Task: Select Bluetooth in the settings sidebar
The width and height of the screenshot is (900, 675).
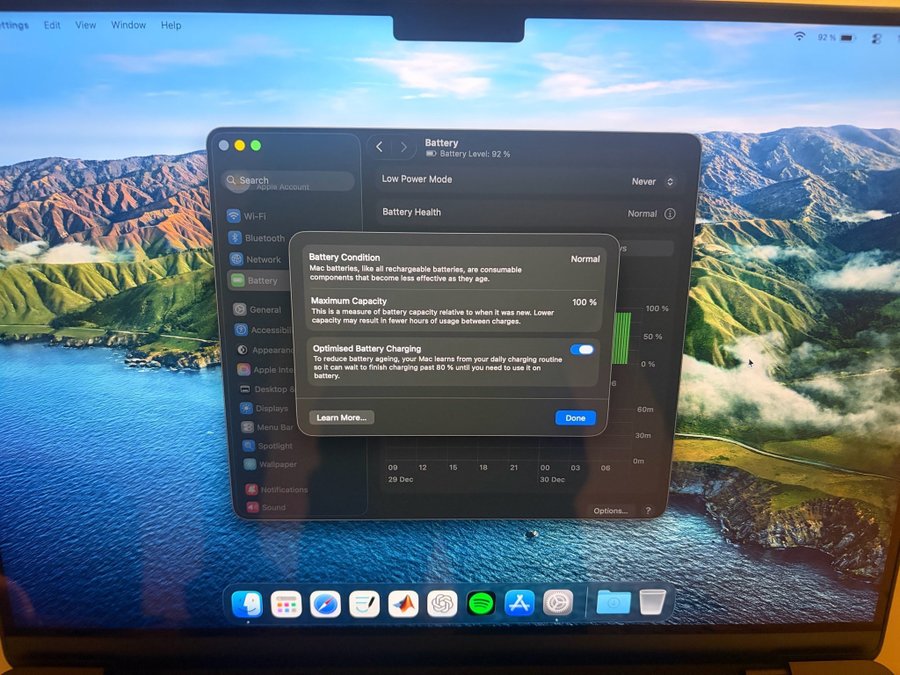Action: click(264, 238)
